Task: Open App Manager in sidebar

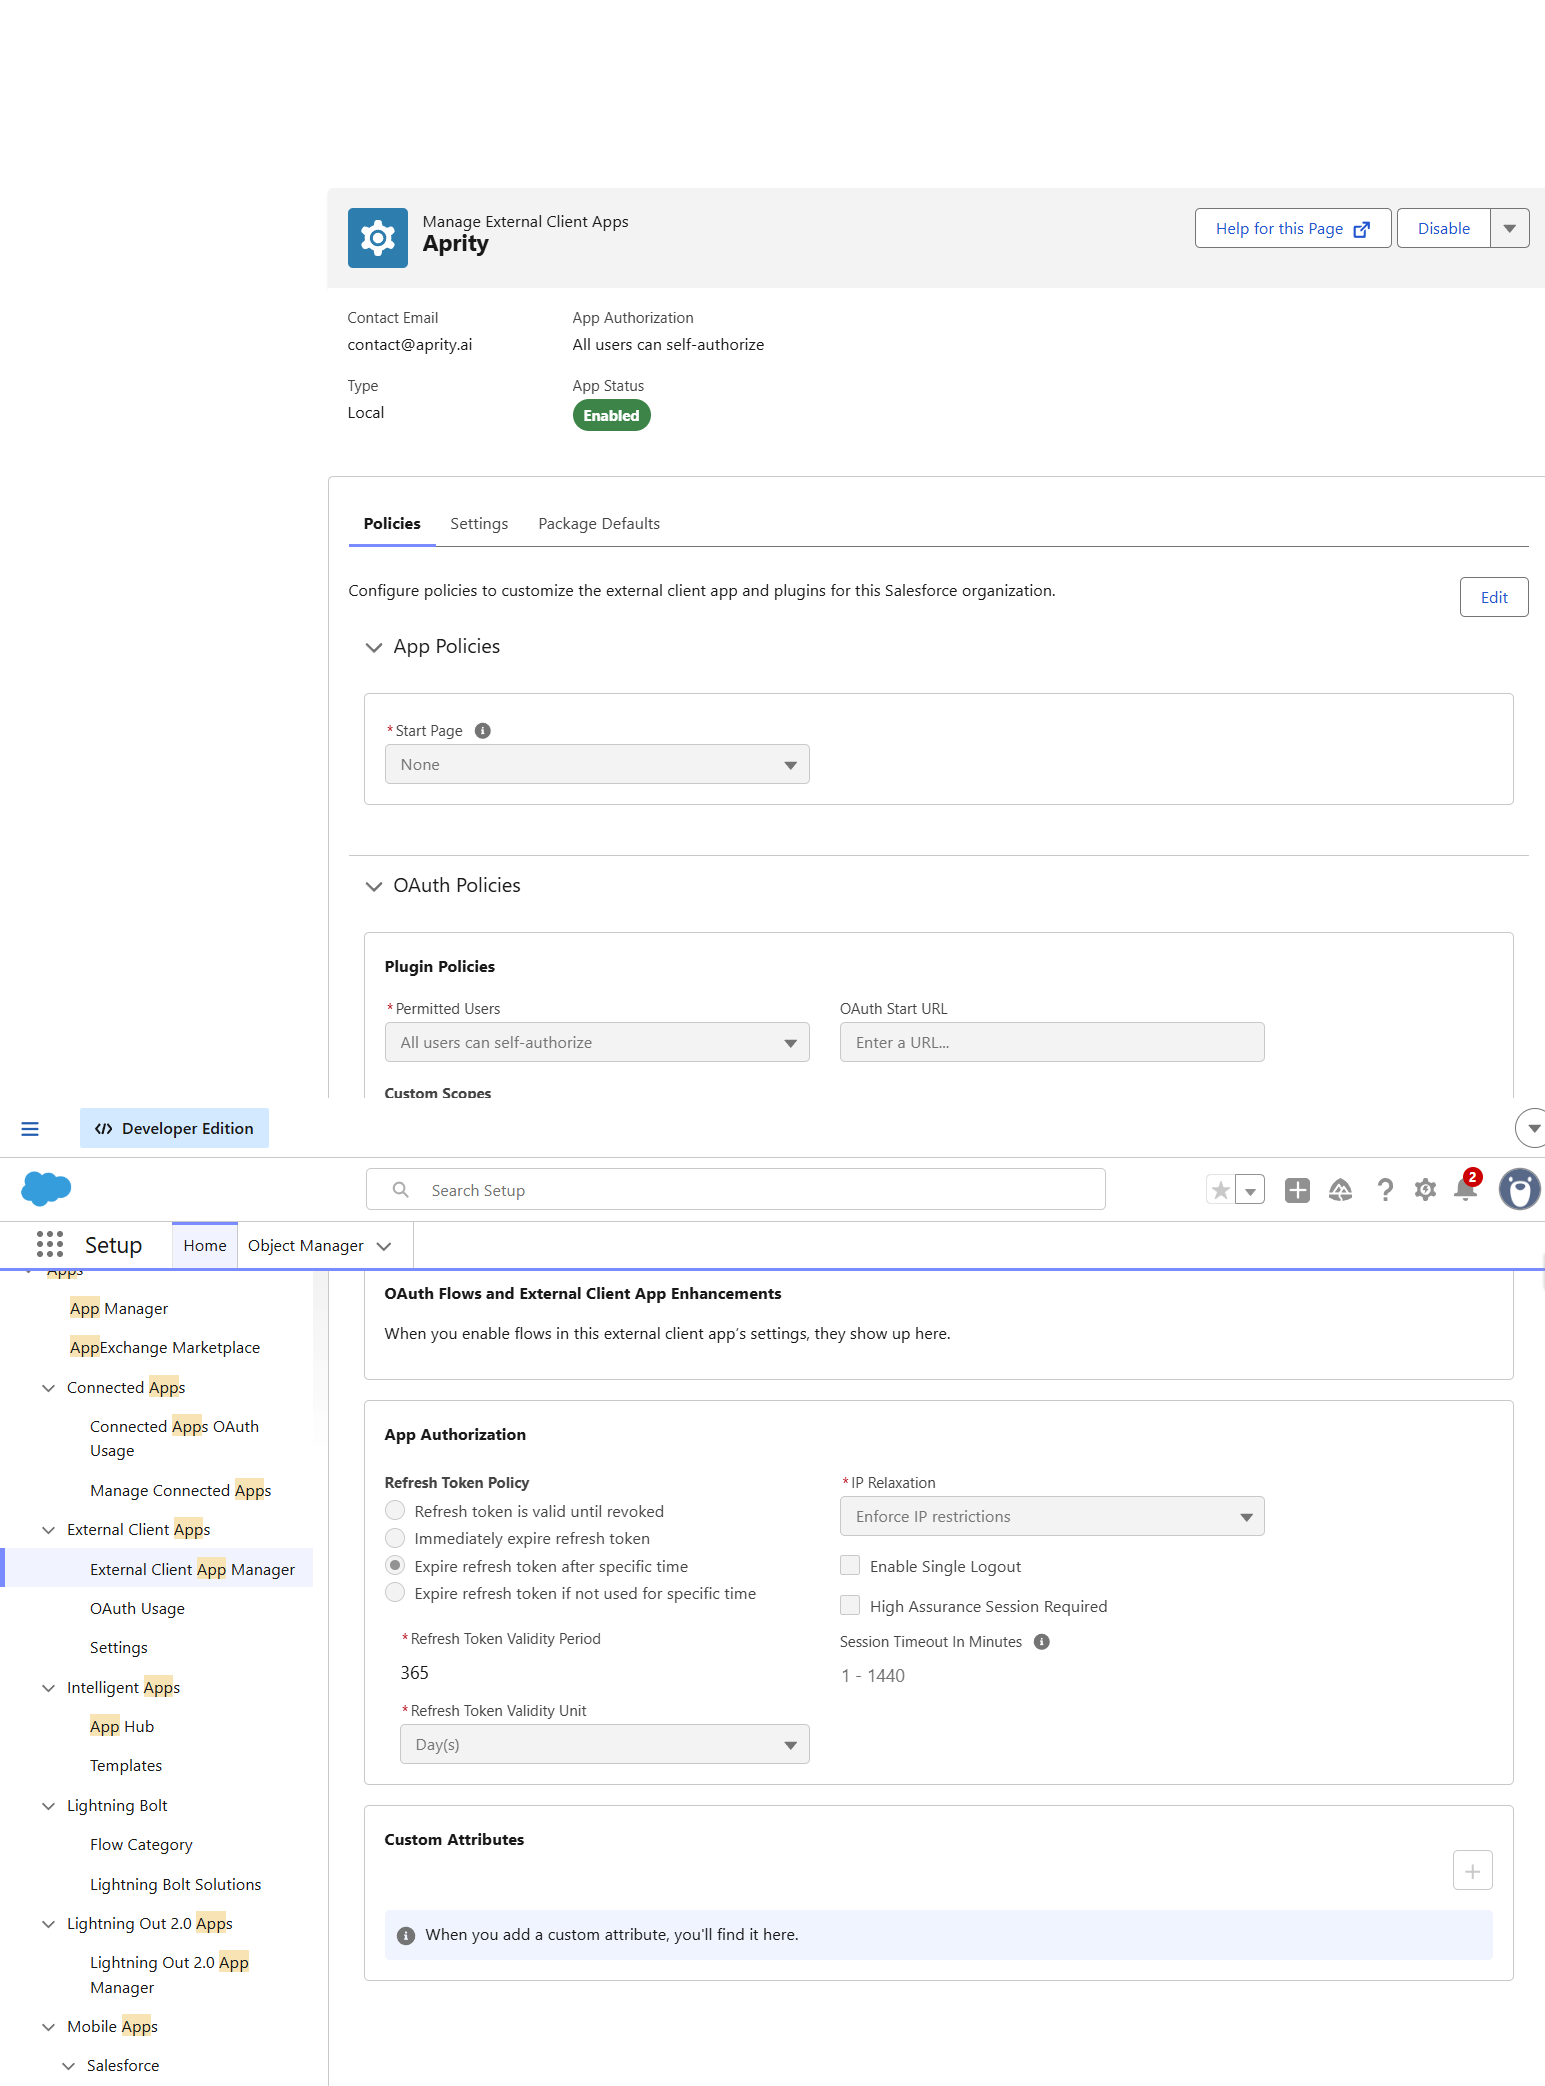Action: 119,1308
